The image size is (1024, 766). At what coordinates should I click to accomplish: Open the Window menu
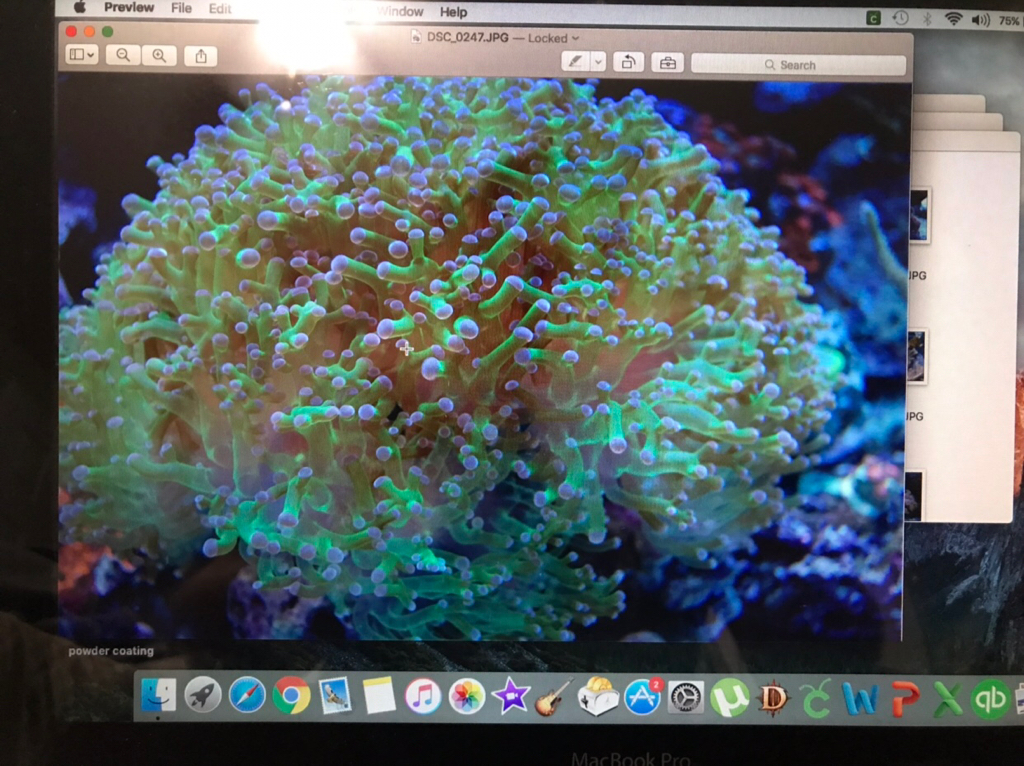(x=400, y=12)
